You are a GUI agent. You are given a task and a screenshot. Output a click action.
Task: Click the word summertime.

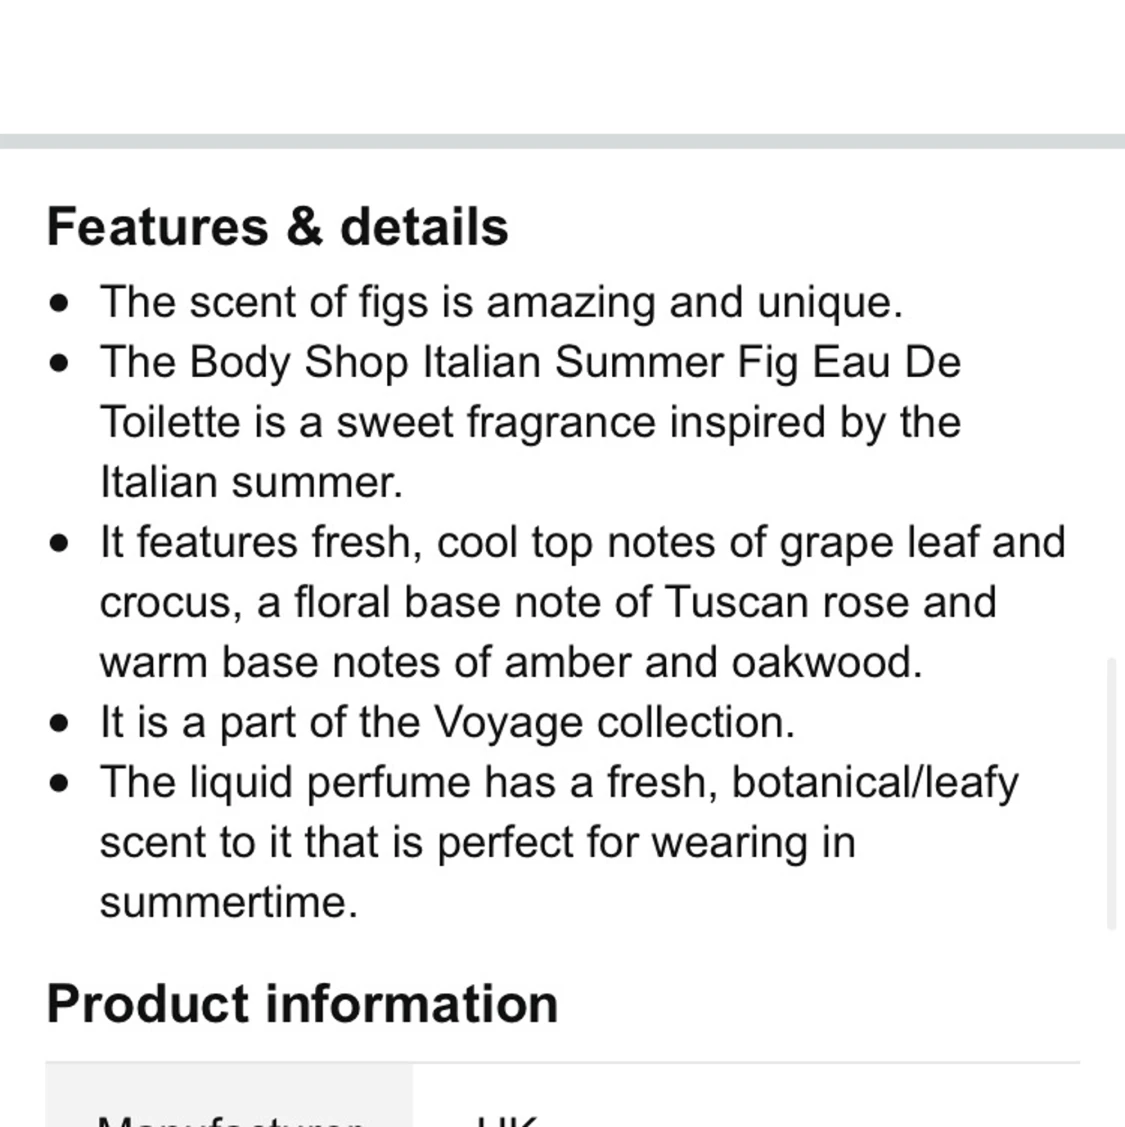click(229, 902)
